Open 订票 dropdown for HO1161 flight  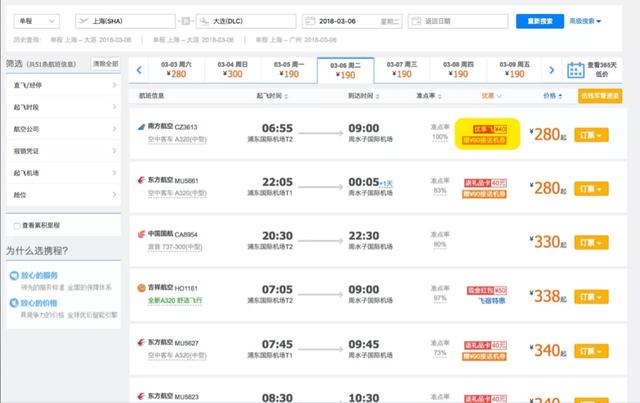(x=591, y=297)
